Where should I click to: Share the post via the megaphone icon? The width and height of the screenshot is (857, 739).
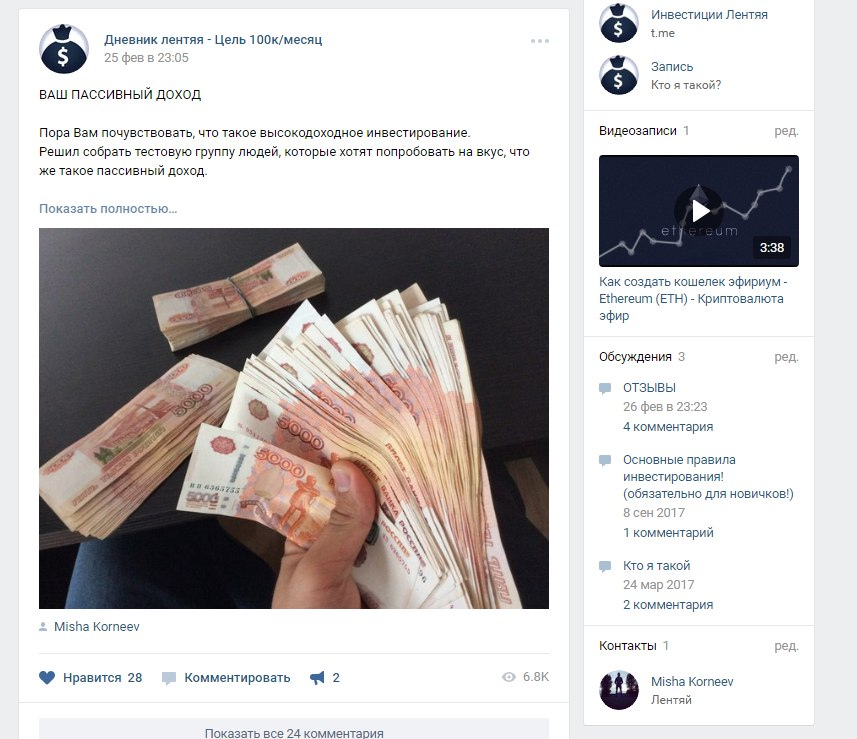pyautogui.click(x=318, y=678)
